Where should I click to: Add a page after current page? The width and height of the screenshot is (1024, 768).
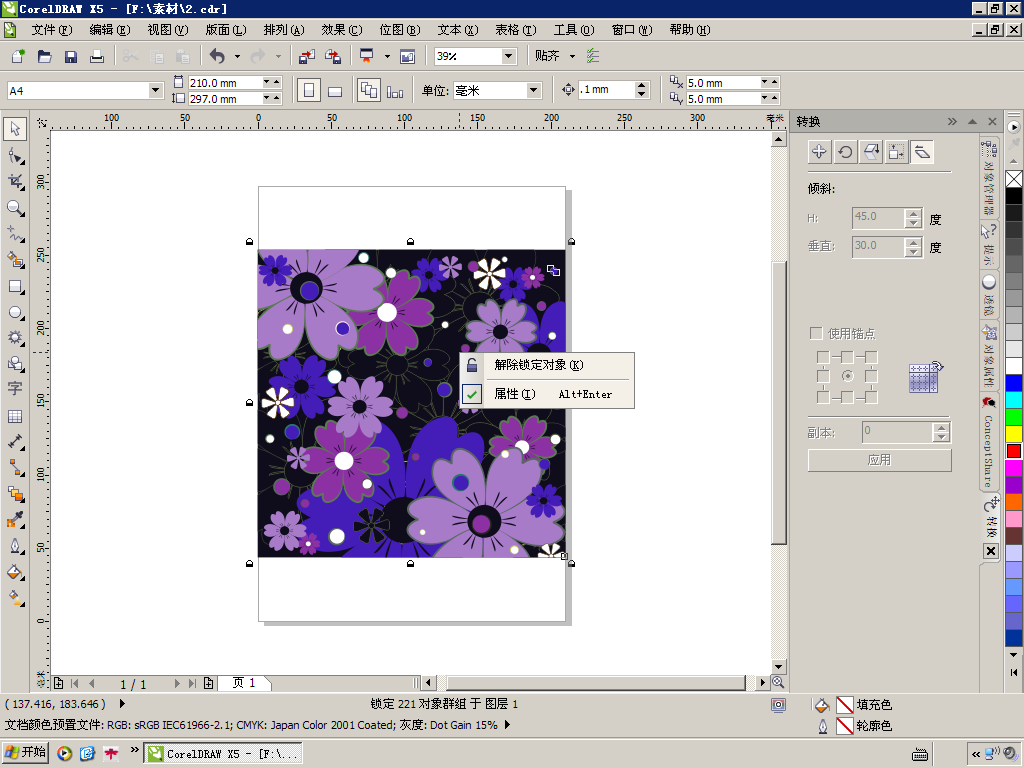point(208,684)
